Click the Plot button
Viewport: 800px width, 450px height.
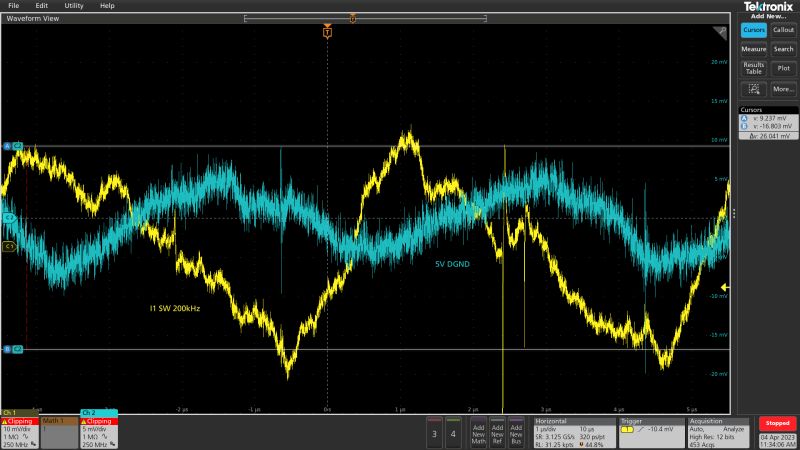point(783,68)
